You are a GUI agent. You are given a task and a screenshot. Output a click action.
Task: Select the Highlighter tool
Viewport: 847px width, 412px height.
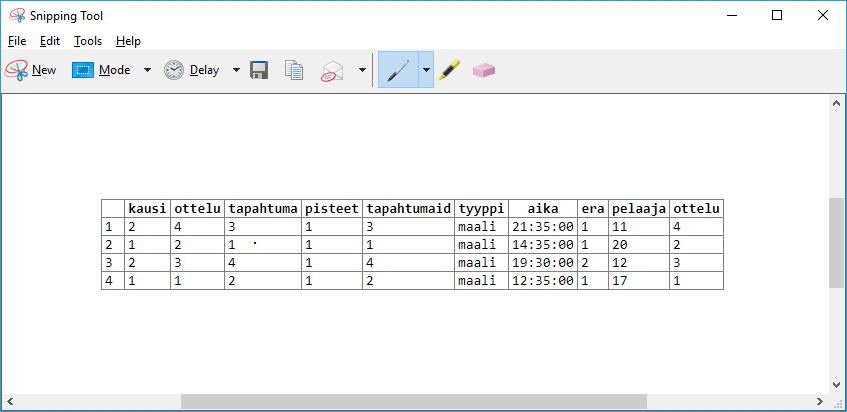(450, 70)
